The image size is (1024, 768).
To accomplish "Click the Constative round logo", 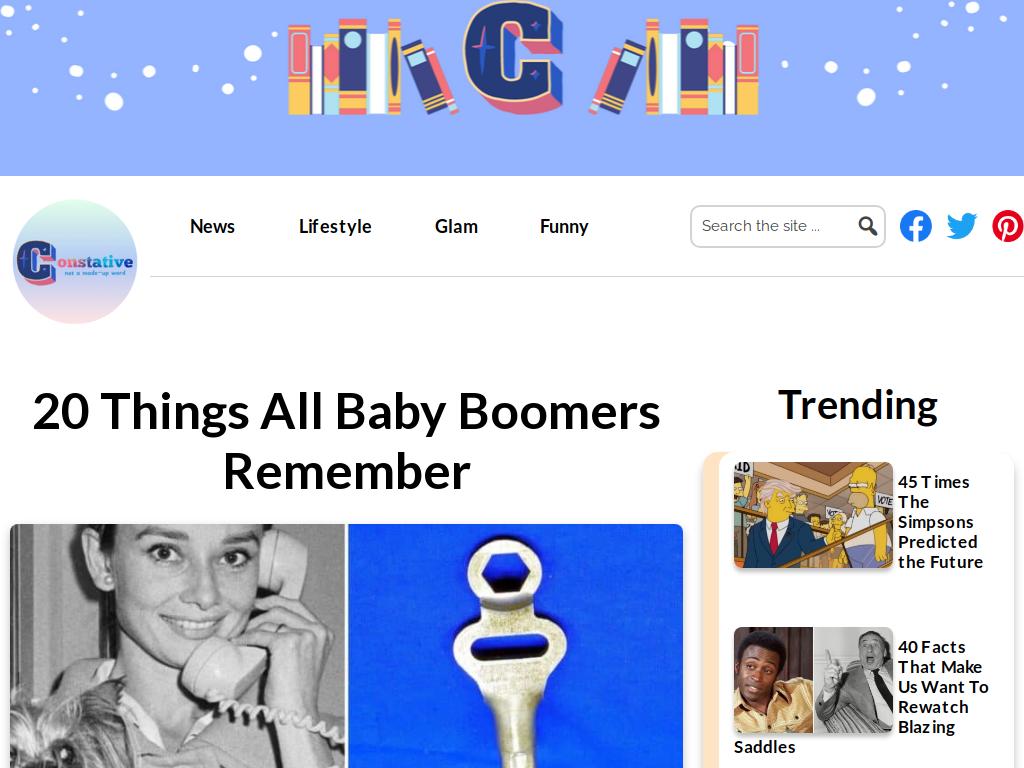I will pos(75,261).
